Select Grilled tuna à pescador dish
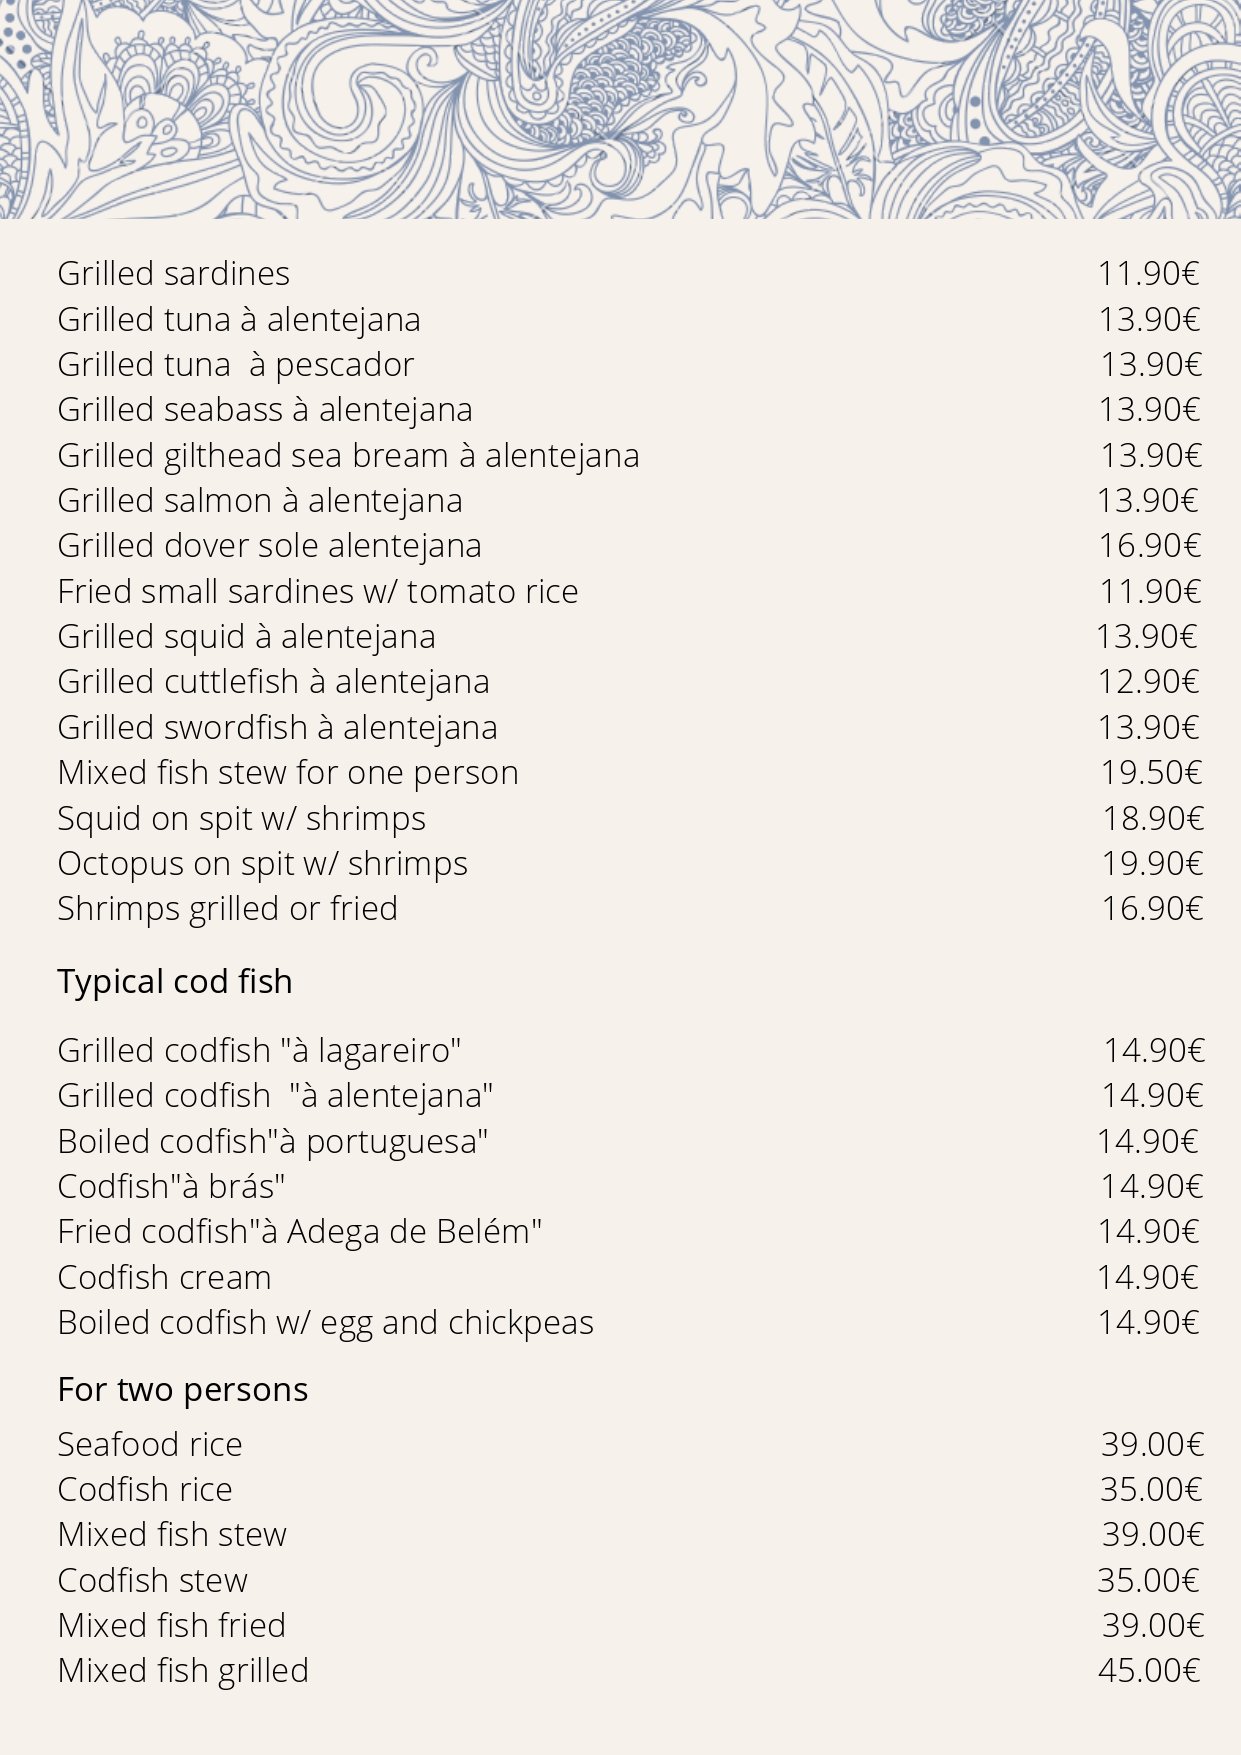The height and width of the screenshot is (1755, 1241). [x=235, y=365]
